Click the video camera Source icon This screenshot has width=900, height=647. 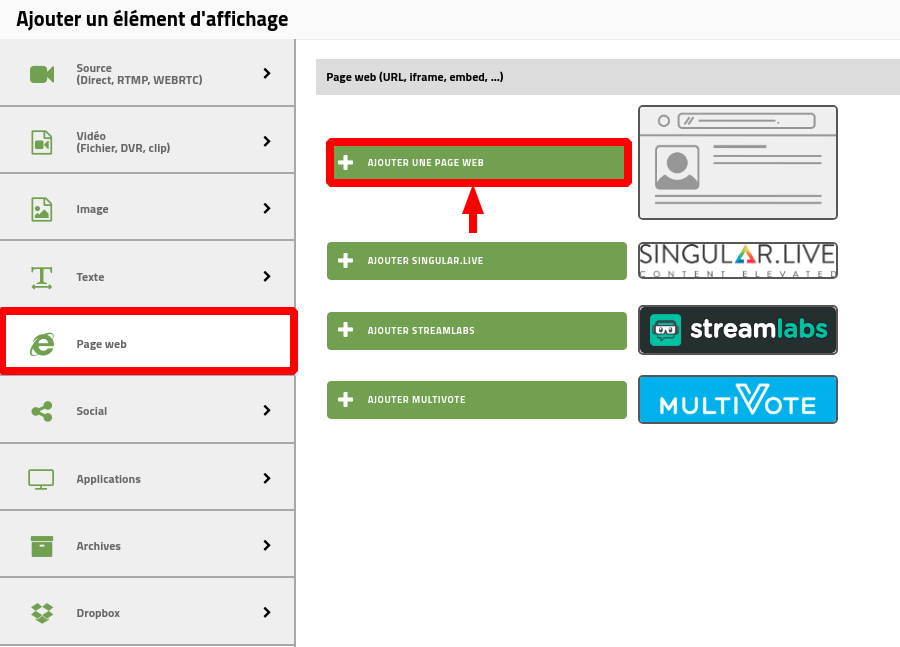(x=42, y=74)
